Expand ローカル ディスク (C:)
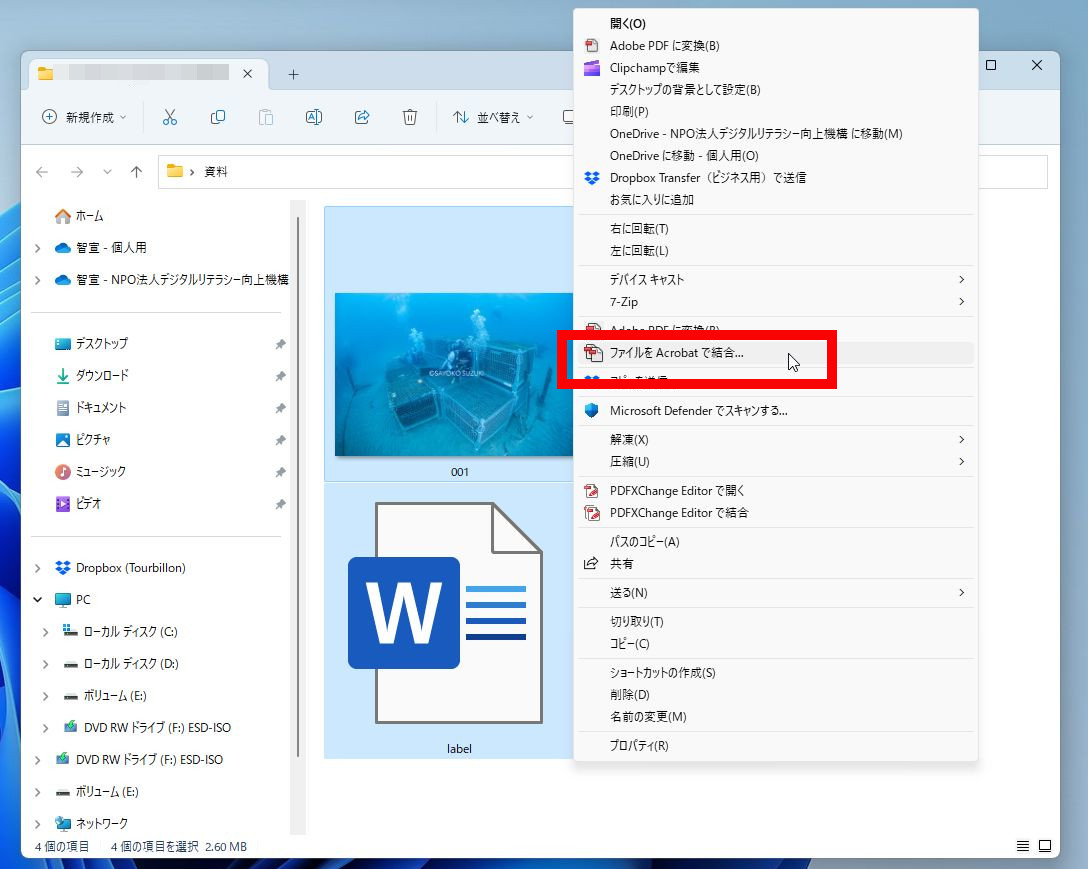 (45, 632)
